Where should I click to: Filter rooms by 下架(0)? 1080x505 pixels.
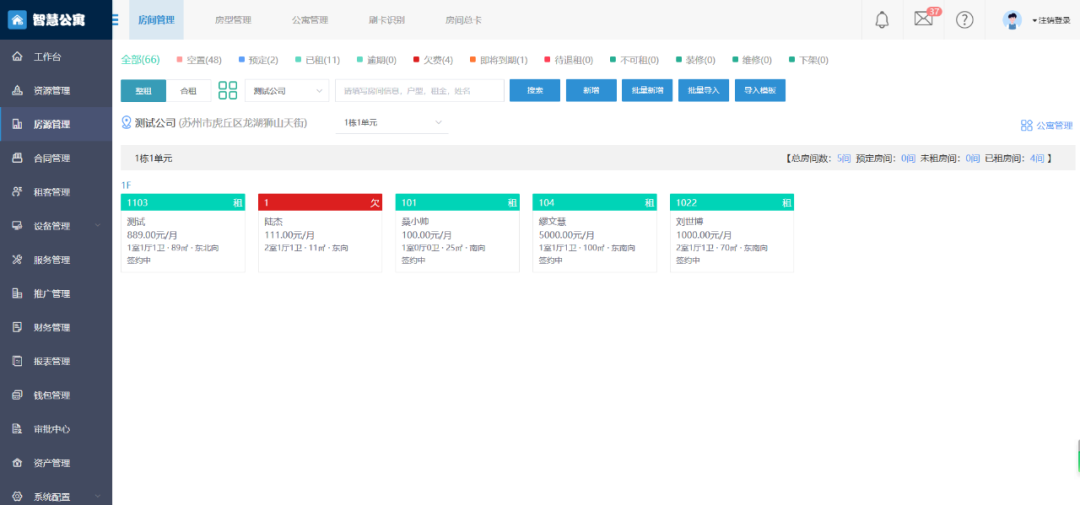[809, 60]
